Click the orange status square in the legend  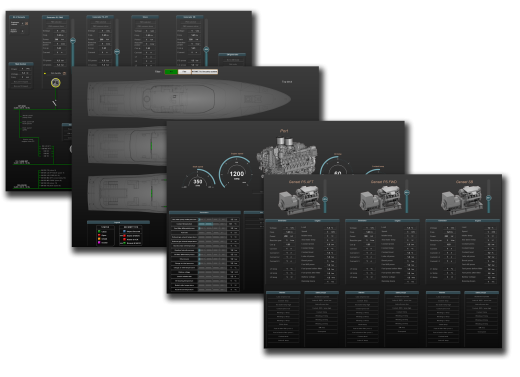tap(99, 239)
